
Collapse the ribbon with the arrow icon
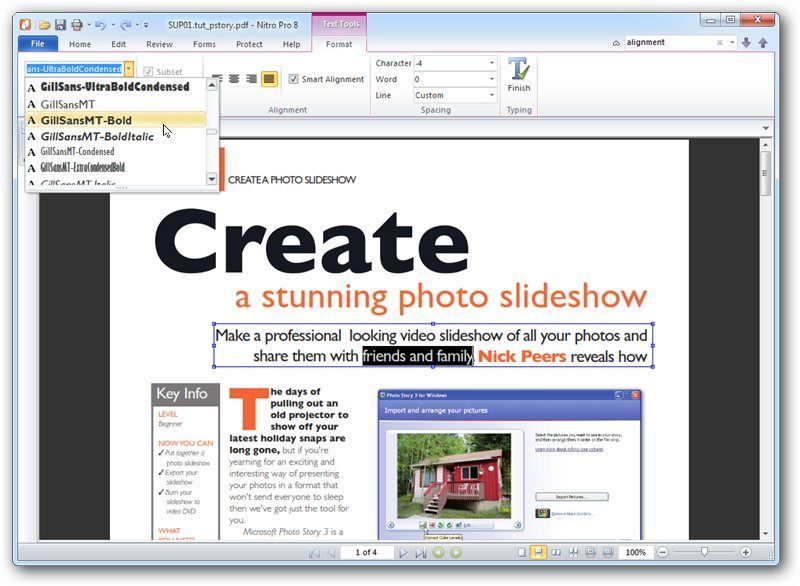tap(616, 43)
